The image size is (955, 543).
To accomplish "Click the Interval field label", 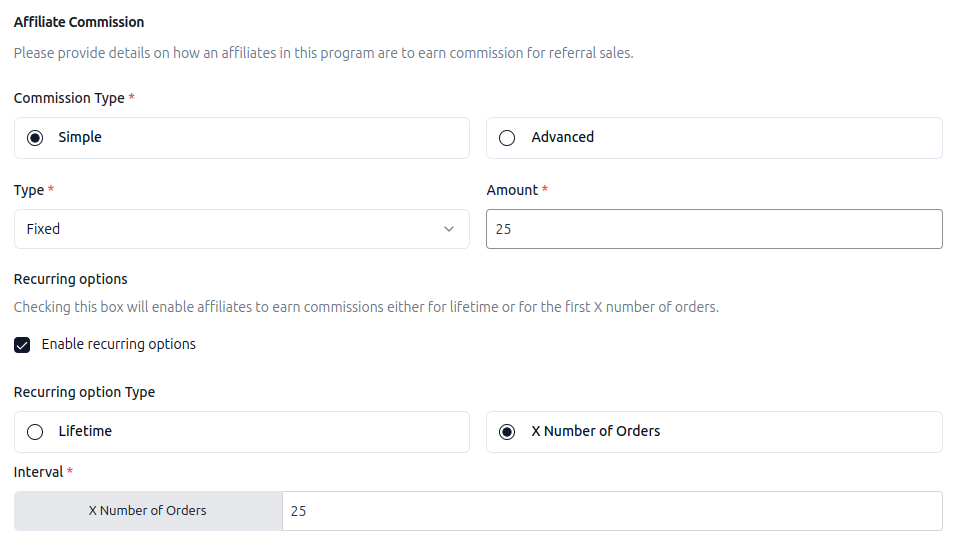I will pyautogui.click(x=38, y=472).
